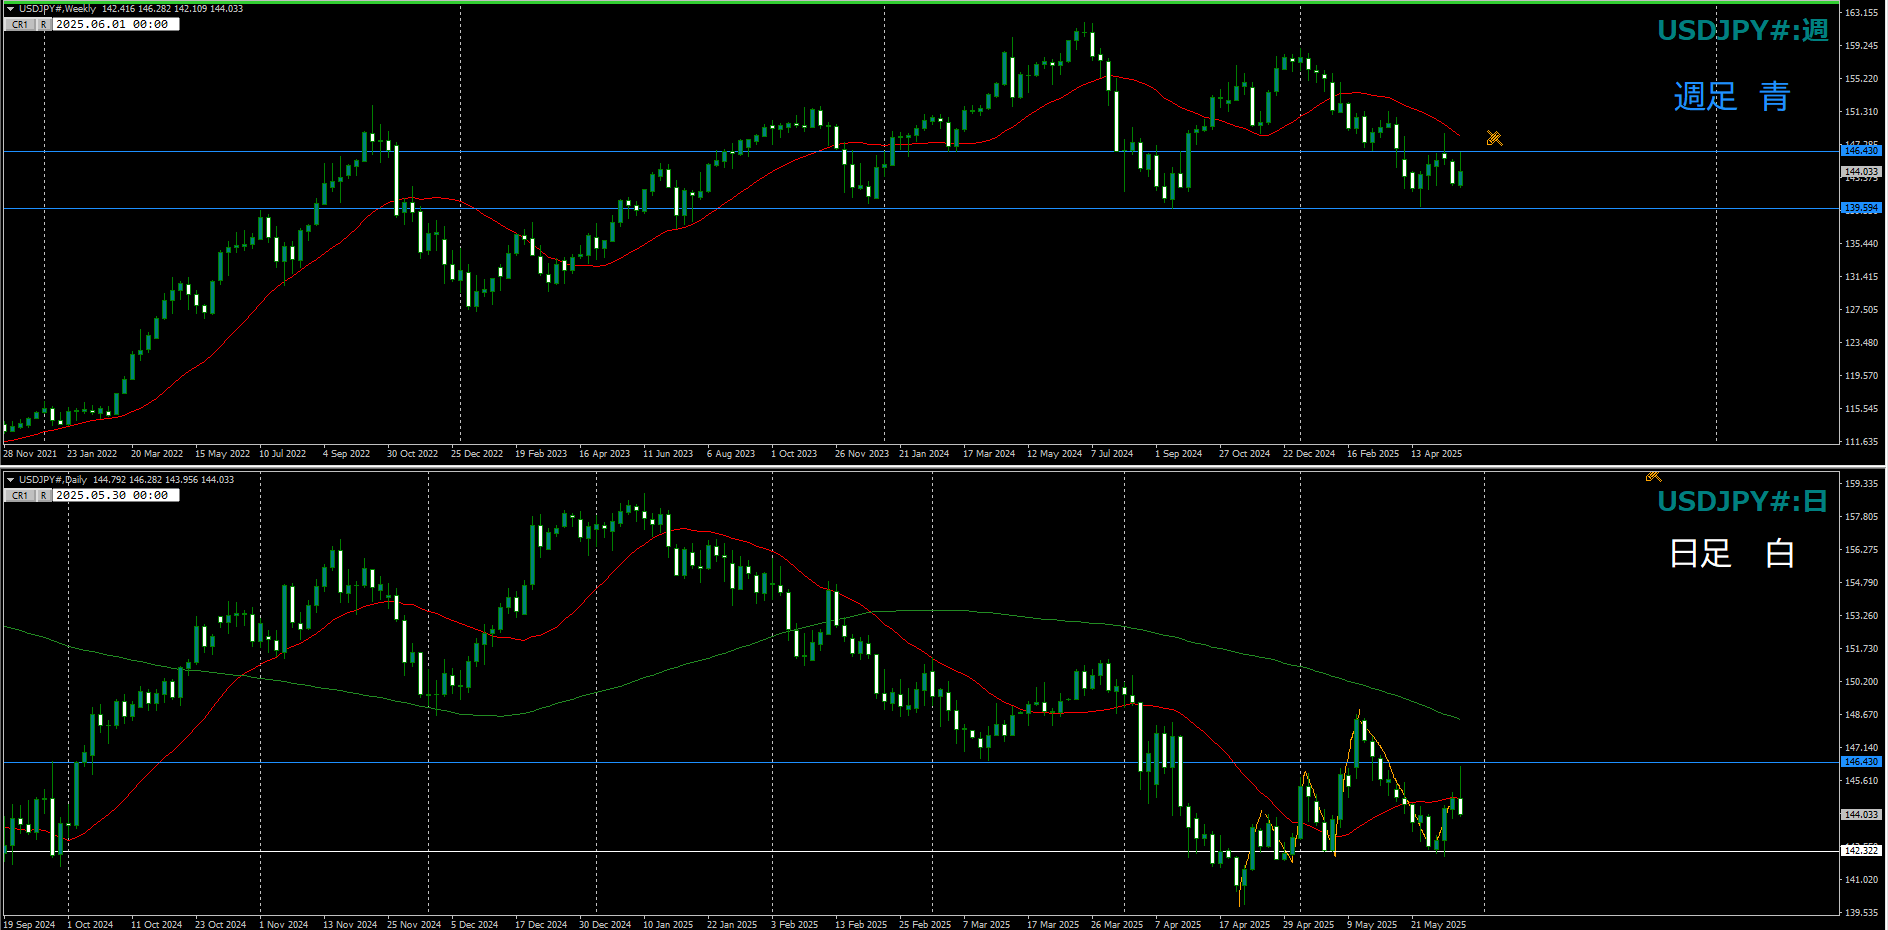The width and height of the screenshot is (1888, 930).
Task: Open the USDJPY#,Daily chart dropdown triangle
Action: [10, 480]
